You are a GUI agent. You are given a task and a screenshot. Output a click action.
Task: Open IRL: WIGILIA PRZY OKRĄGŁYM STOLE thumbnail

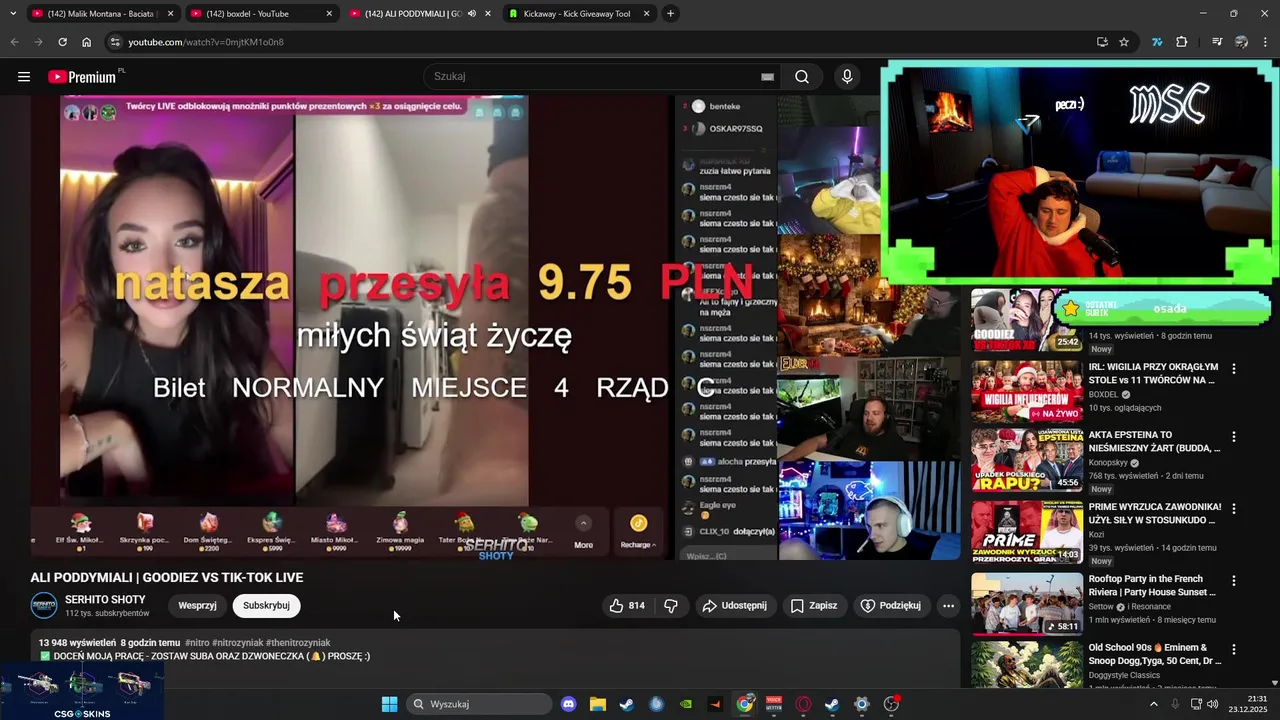(1027, 391)
